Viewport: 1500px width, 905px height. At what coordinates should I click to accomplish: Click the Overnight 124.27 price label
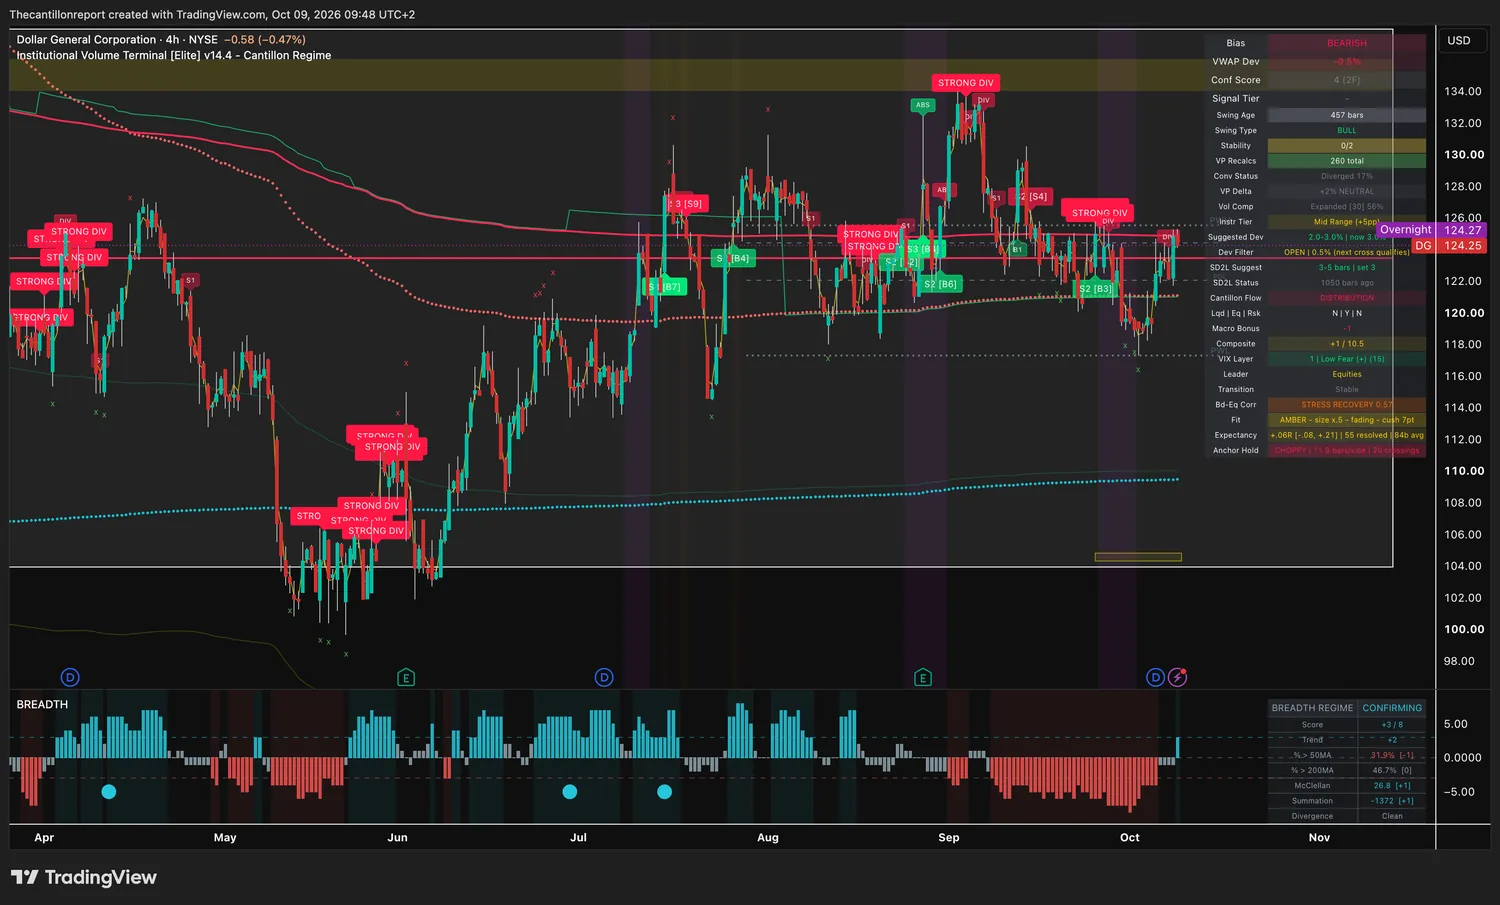coord(1430,230)
